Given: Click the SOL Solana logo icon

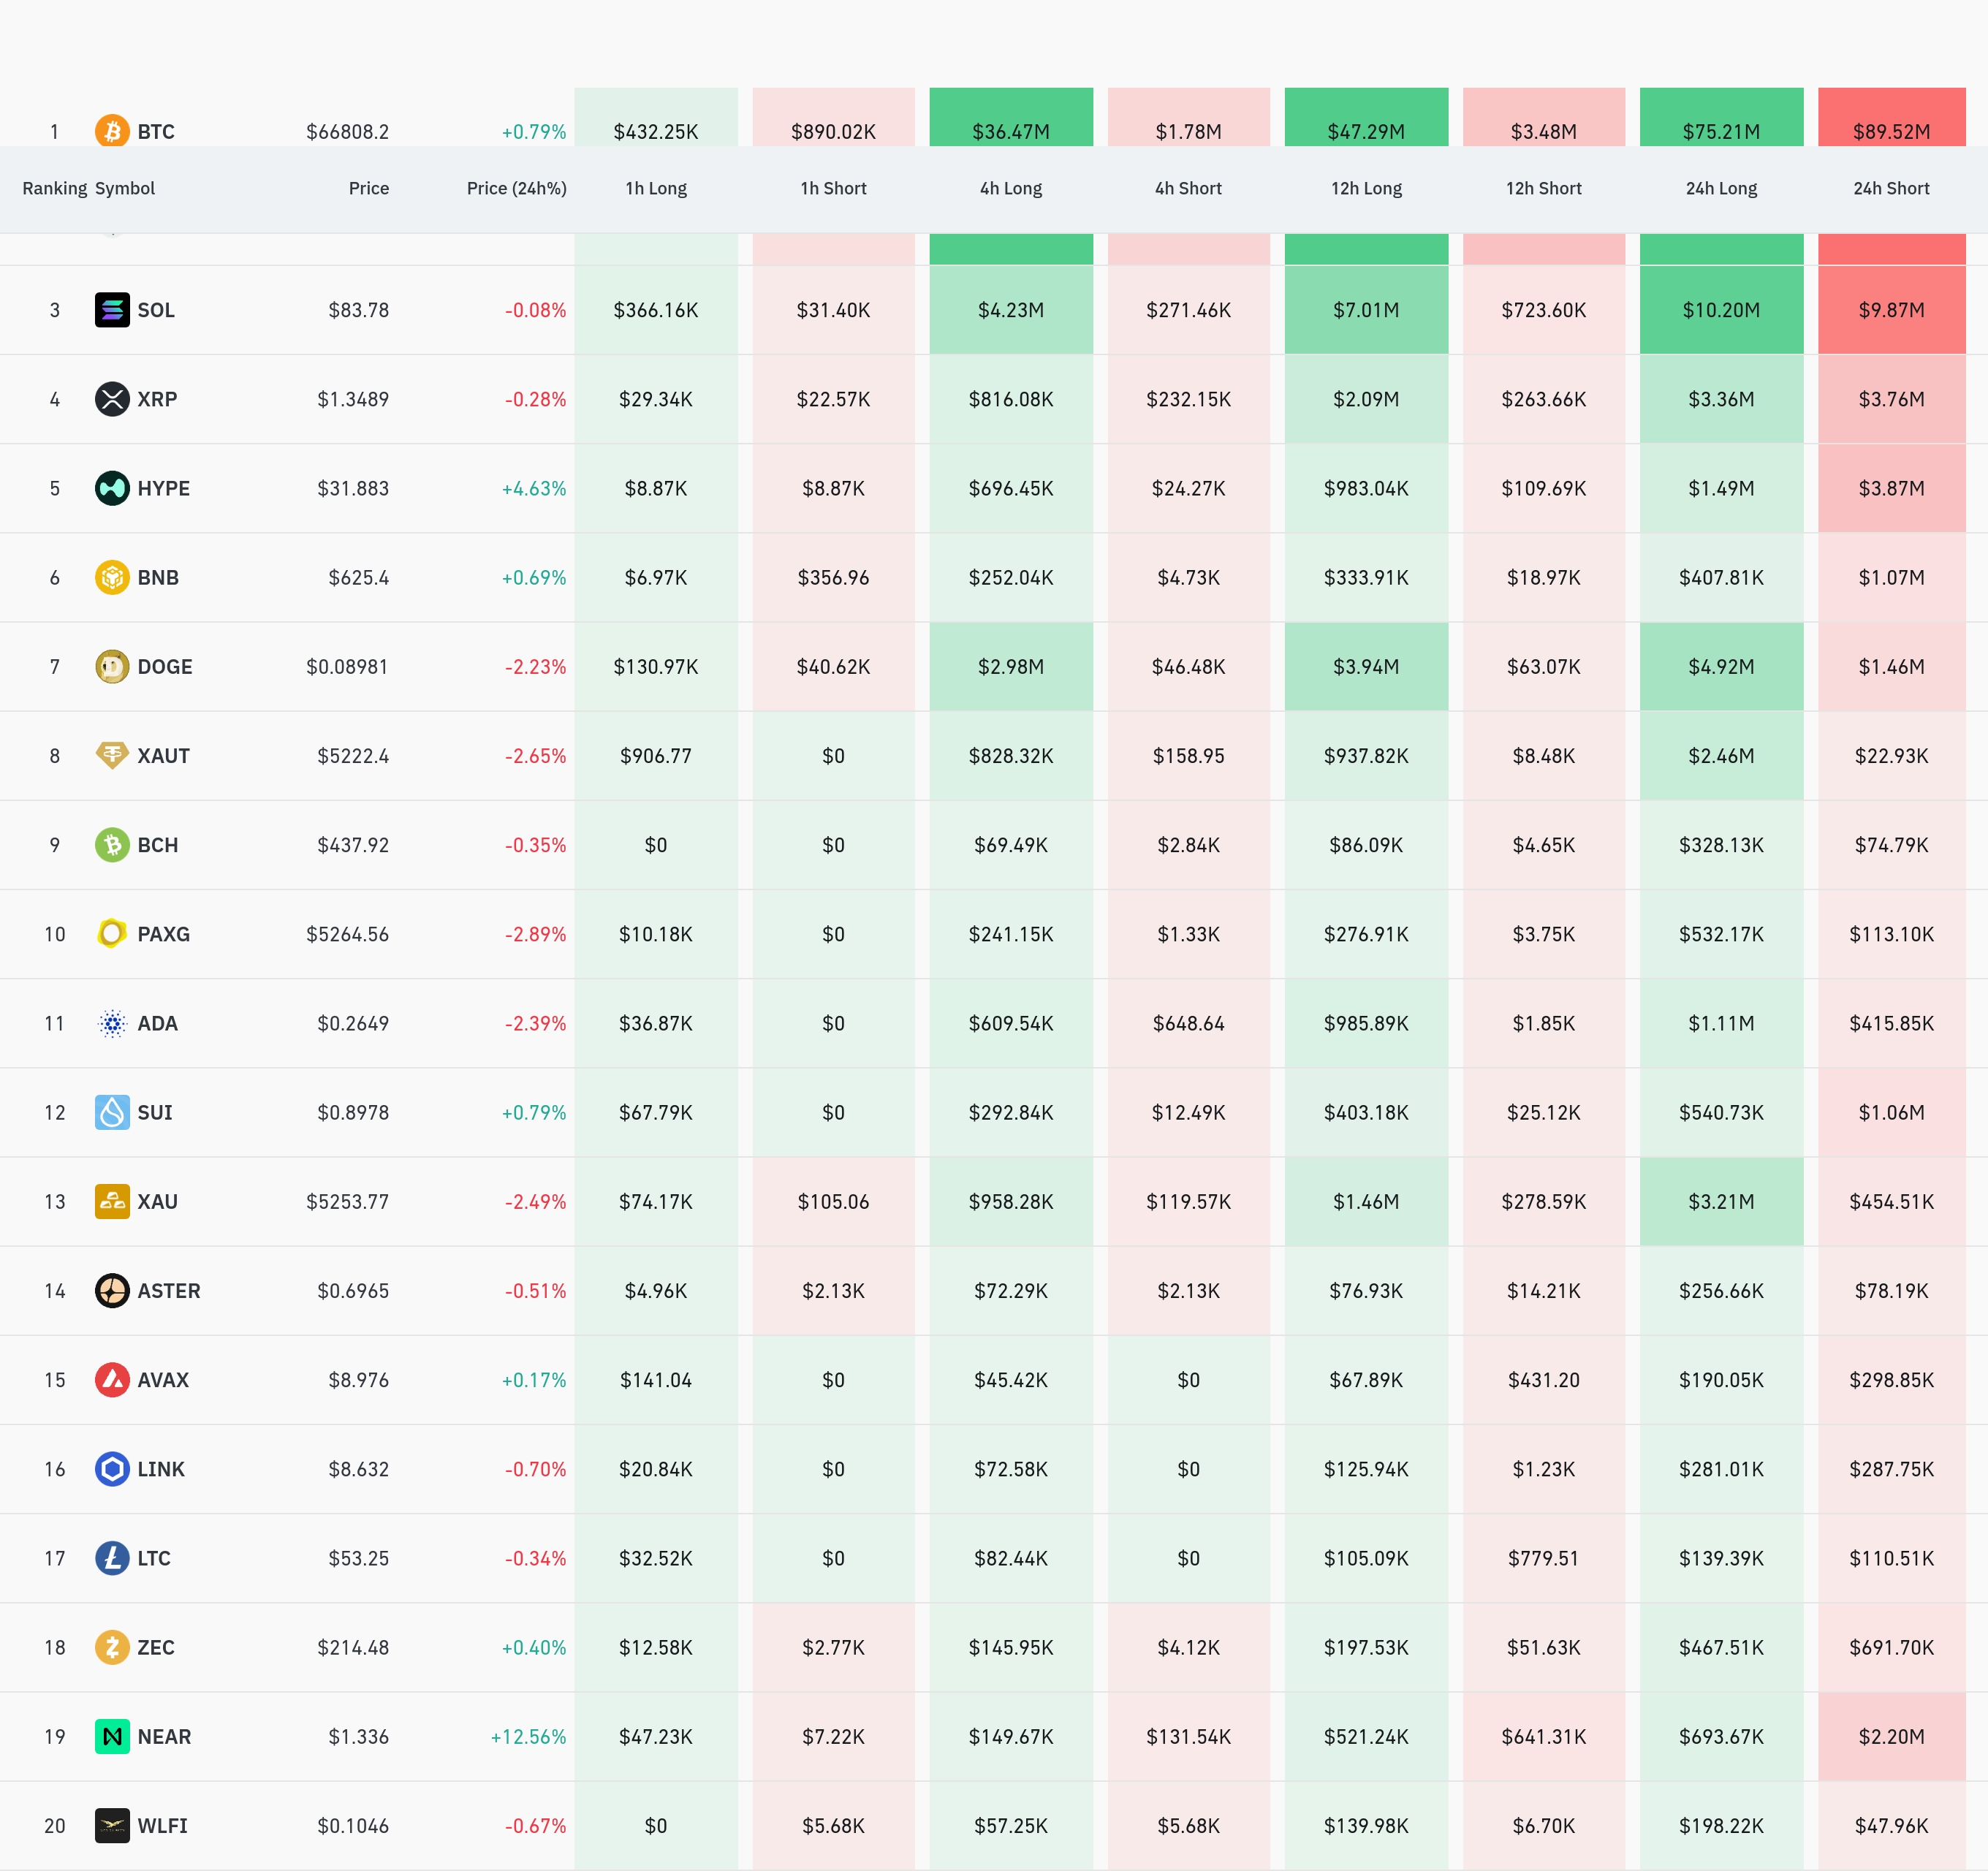Looking at the screenshot, I should tap(112, 310).
